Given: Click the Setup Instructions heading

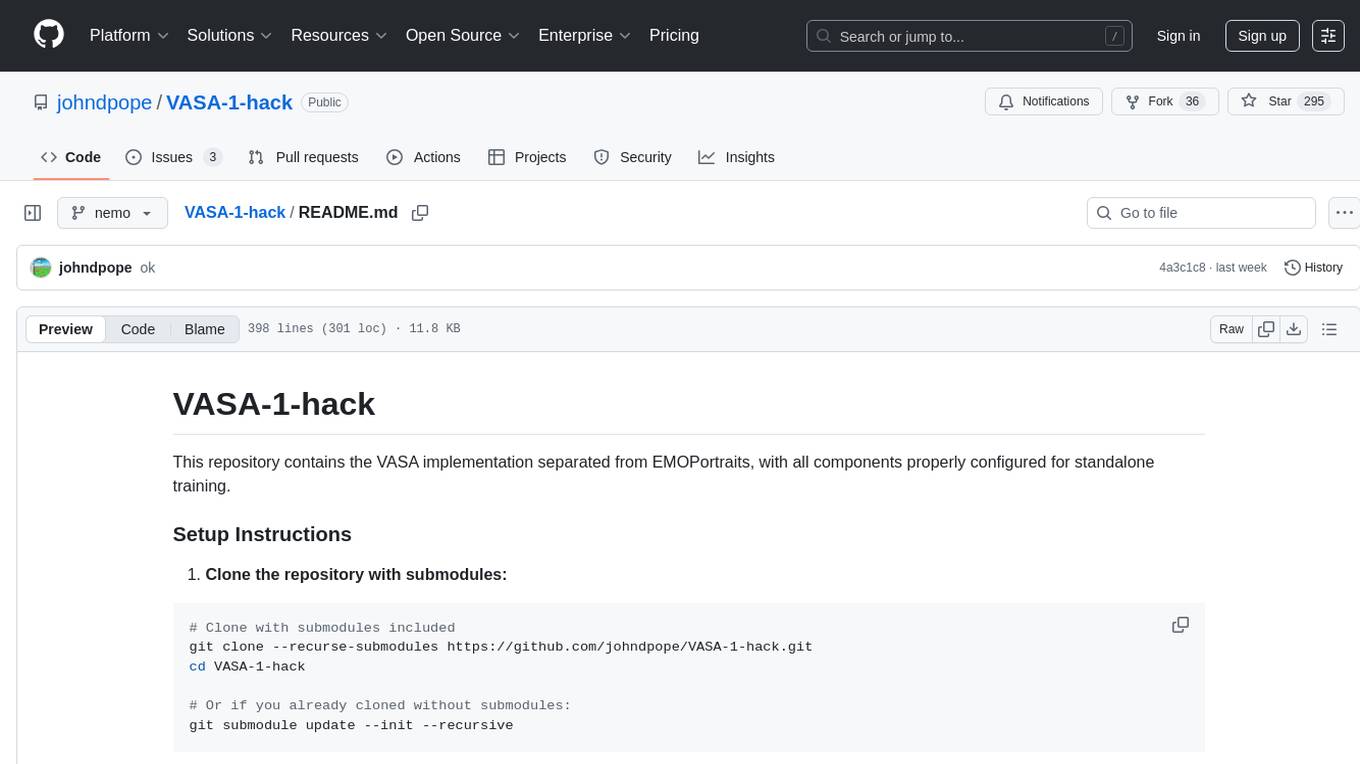Looking at the screenshot, I should click(262, 534).
